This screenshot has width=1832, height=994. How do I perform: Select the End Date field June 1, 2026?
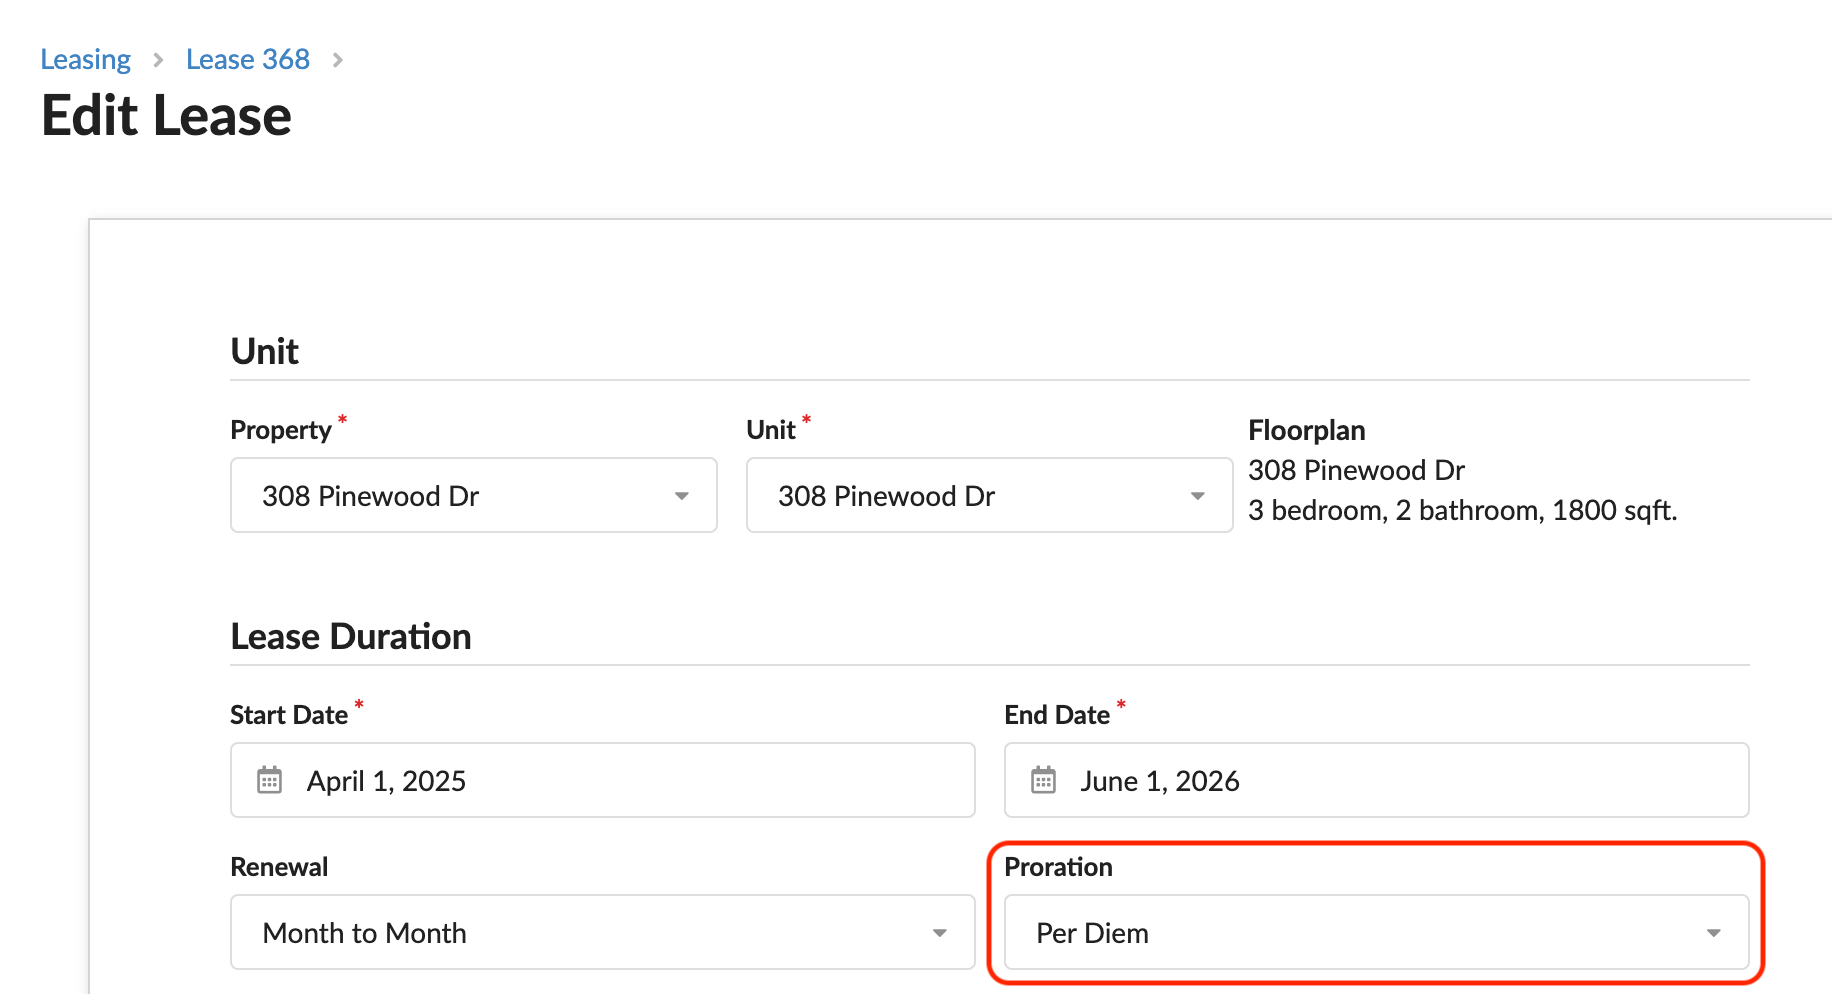click(1377, 780)
